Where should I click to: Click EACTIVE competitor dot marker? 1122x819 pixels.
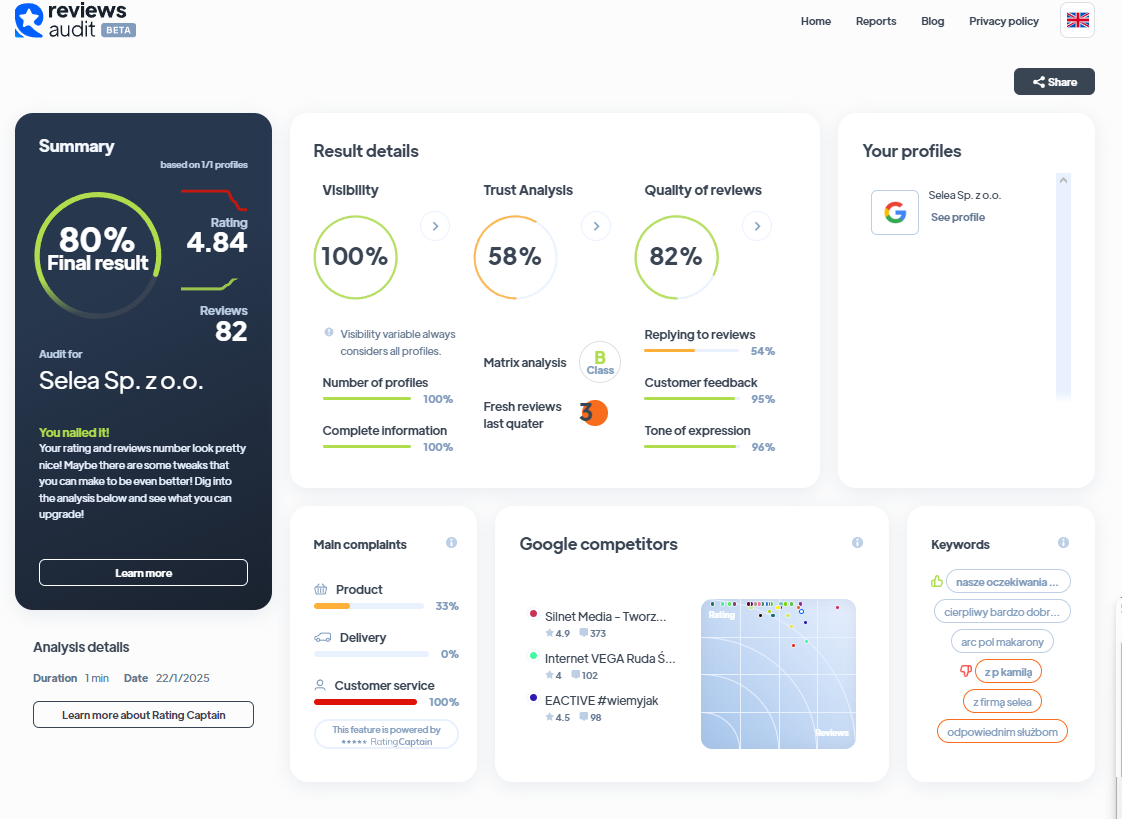click(x=533, y=697)
